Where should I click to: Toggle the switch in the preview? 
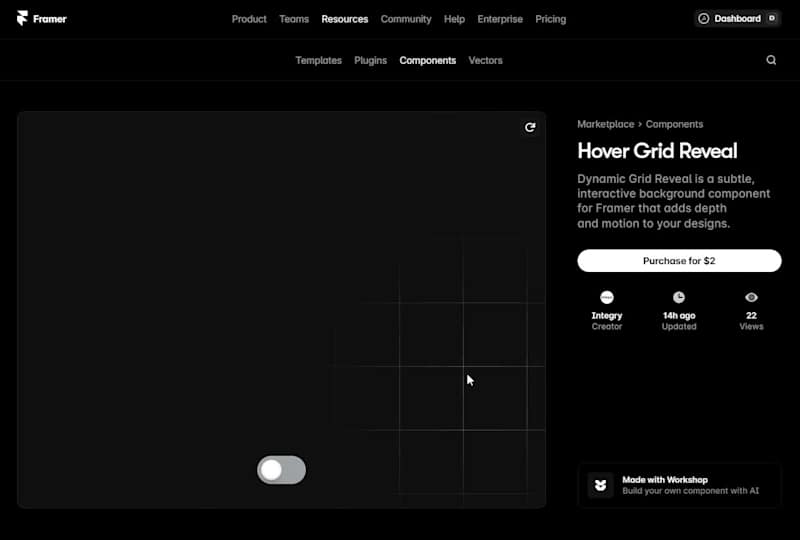click(282, 470)
